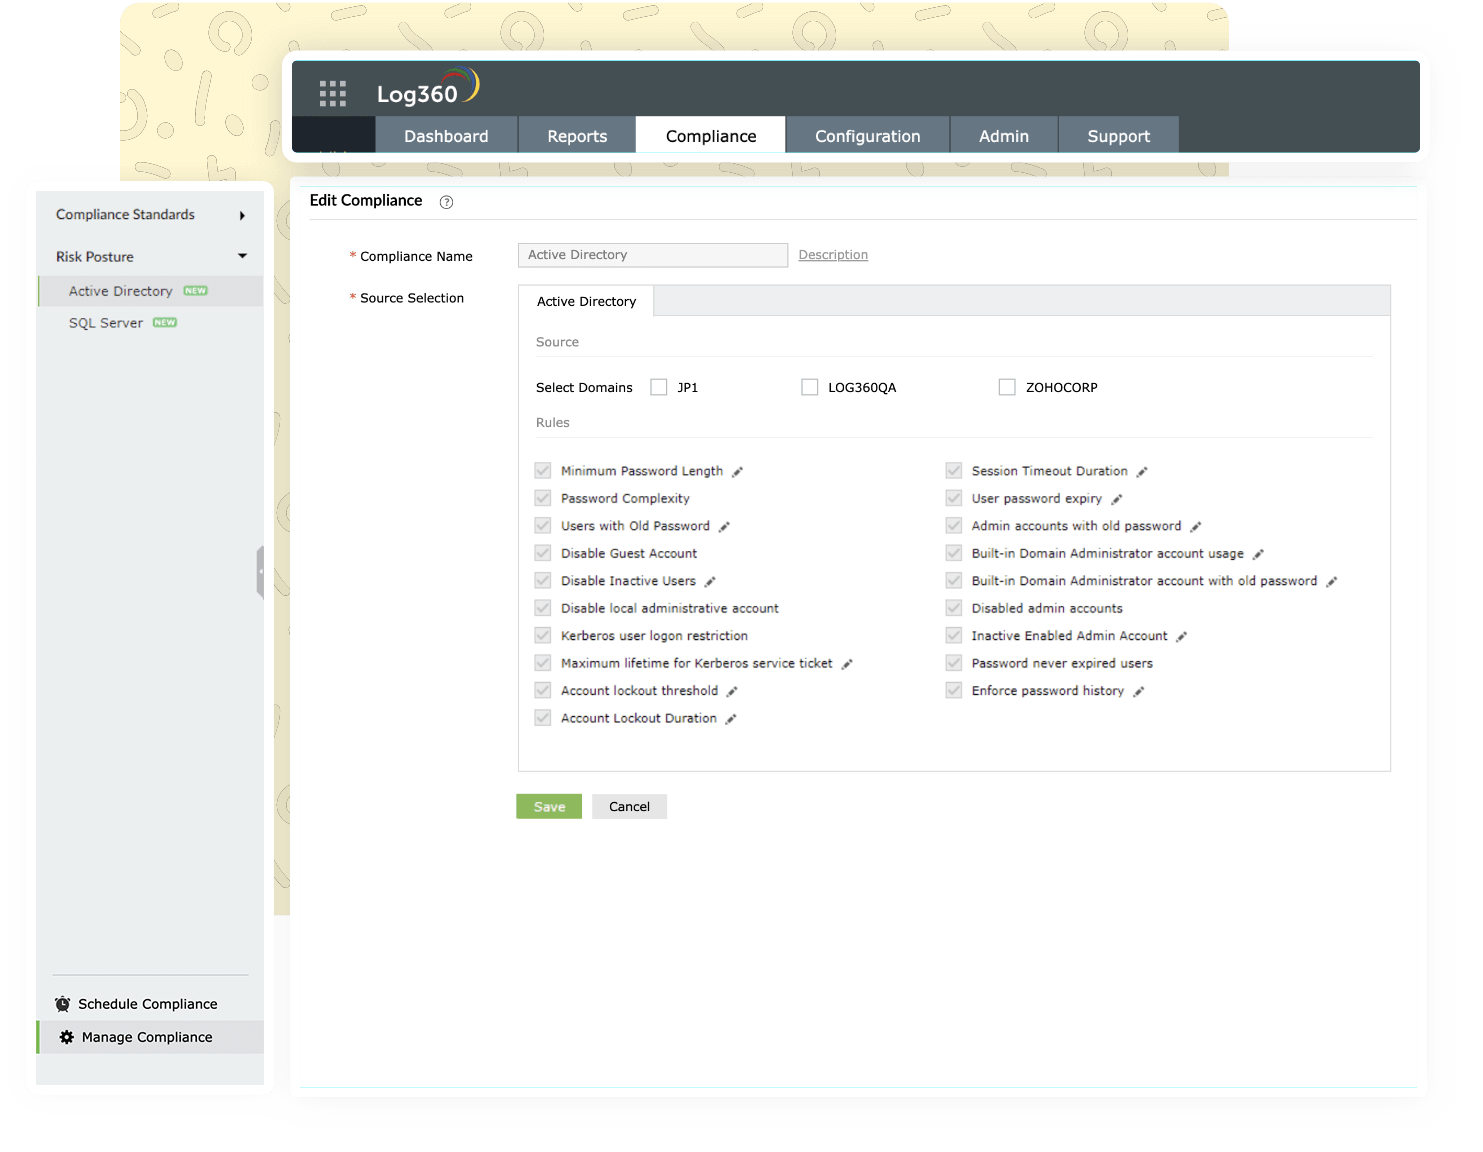
Task: Toggle the Session Timeout Duration checkbox
Action: point(954,470)
